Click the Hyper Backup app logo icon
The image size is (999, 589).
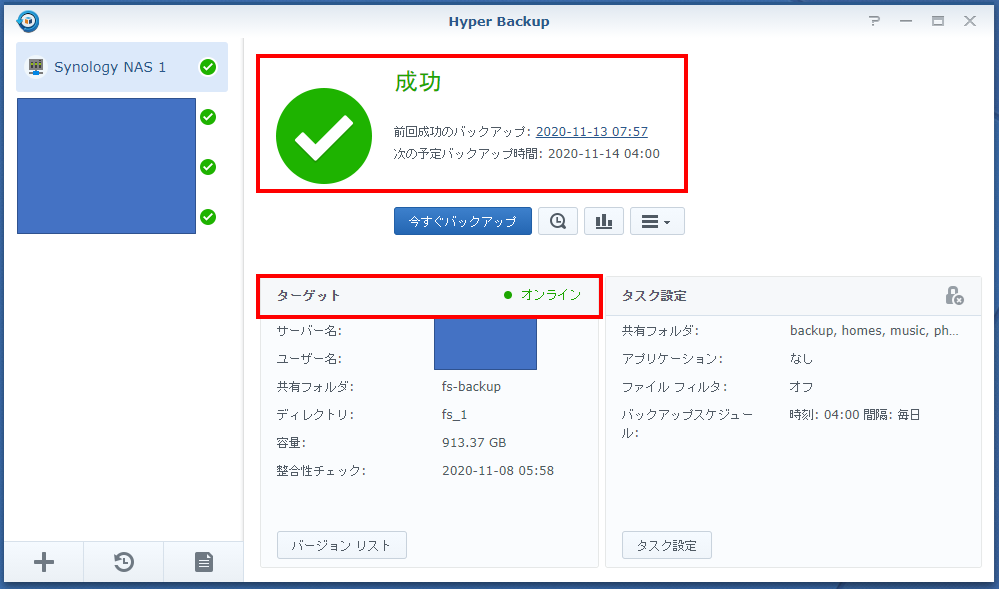[28, 21]
